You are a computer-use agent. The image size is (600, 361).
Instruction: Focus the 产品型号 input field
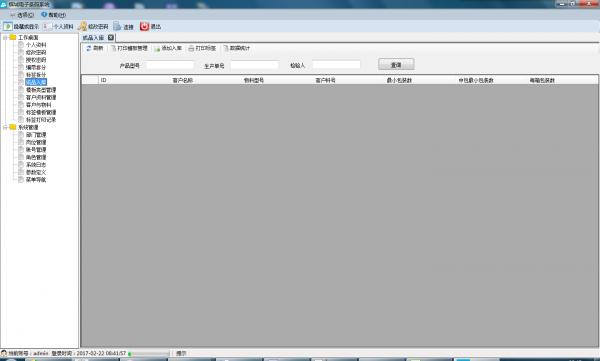[x=170, y=65]
